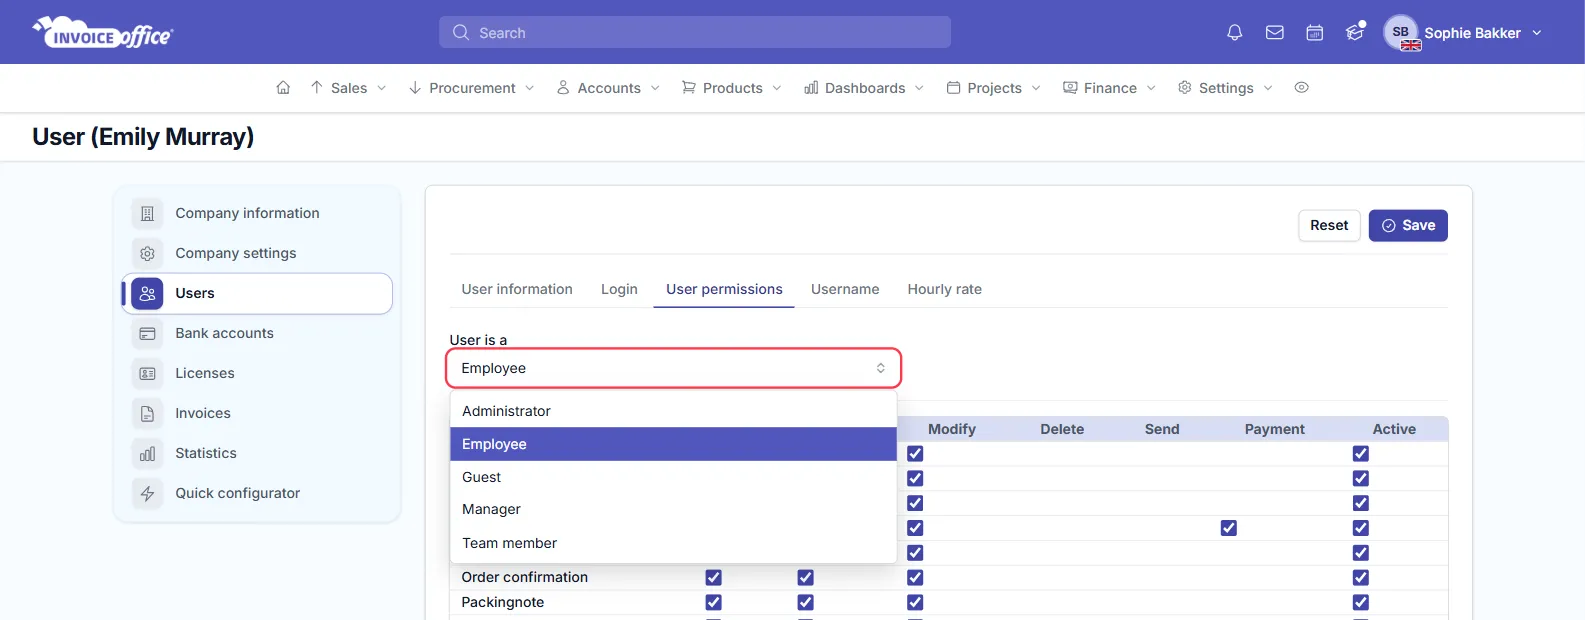The width and height of the screenshot is (1585, 620).
Task: Switch to the User permissions tab
Action: pyautogui.click(x=724, y=289)
